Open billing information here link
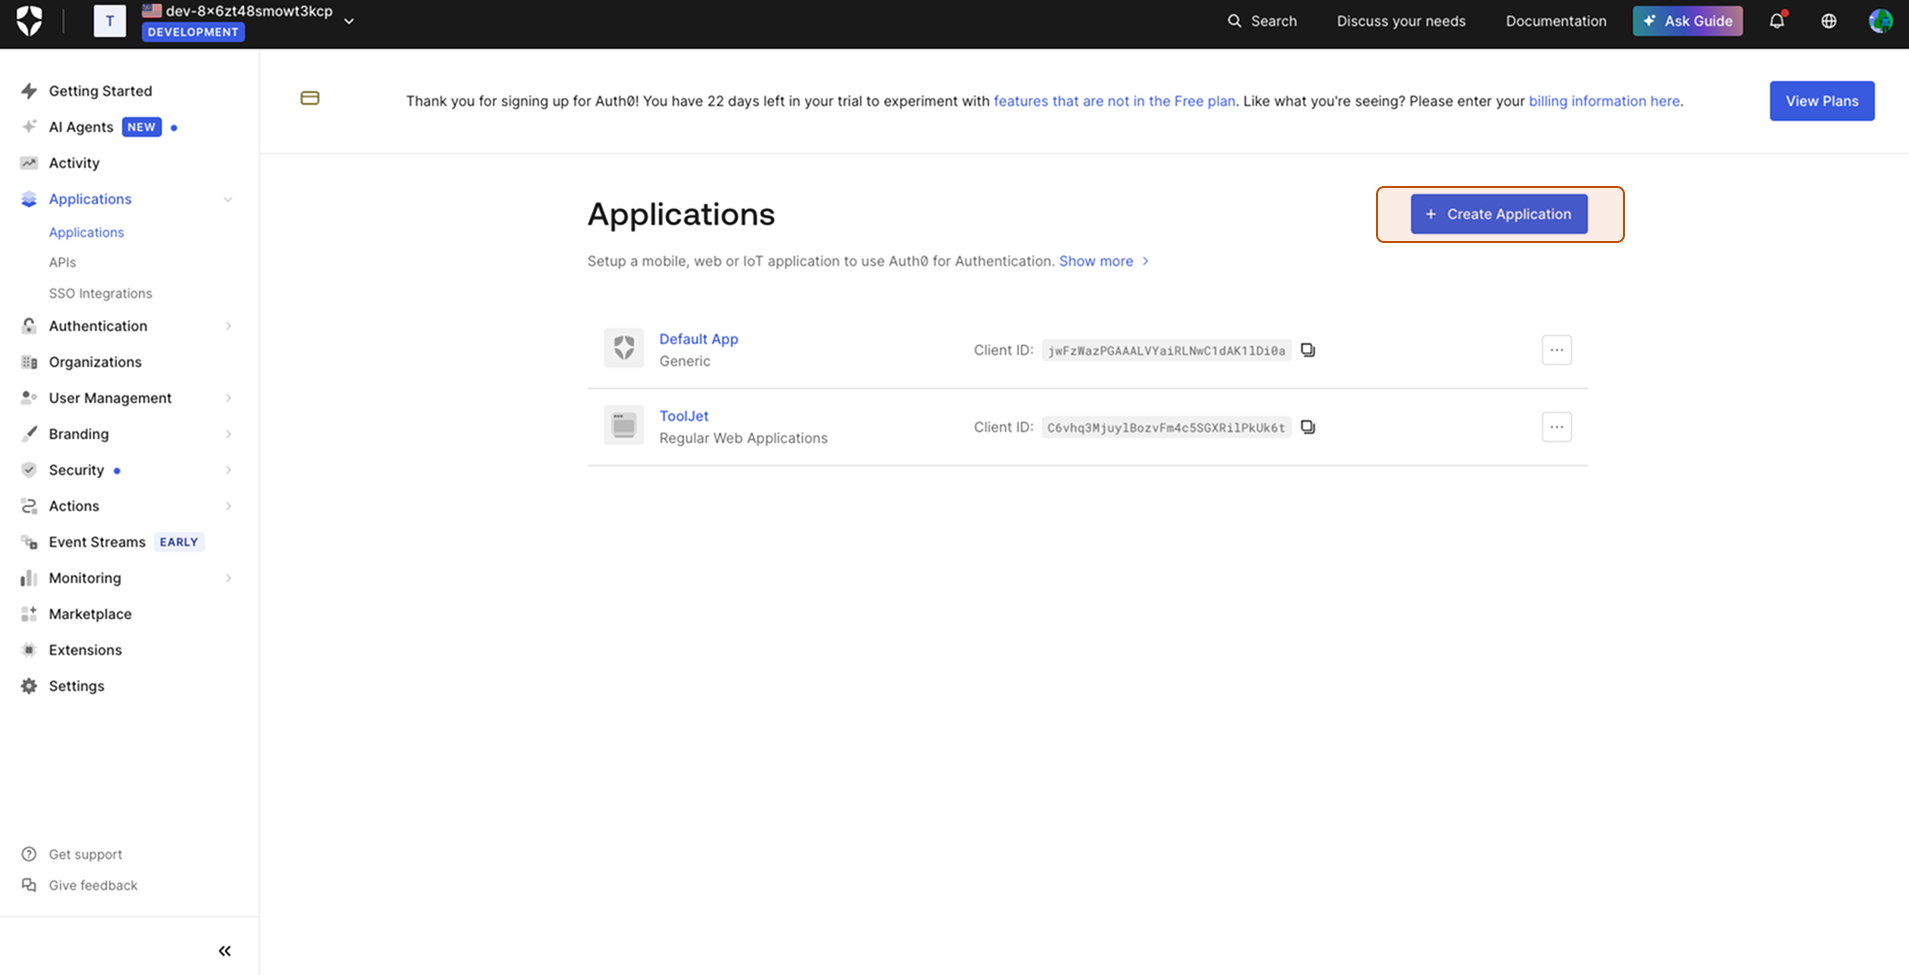 [x=1603, y=100]
